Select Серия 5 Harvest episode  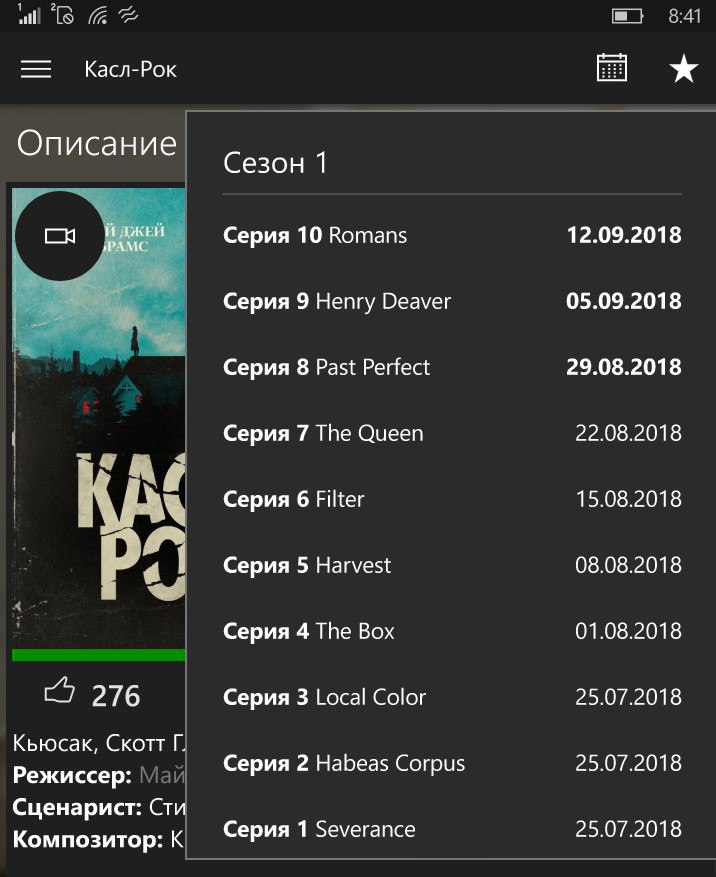[452, 565]
